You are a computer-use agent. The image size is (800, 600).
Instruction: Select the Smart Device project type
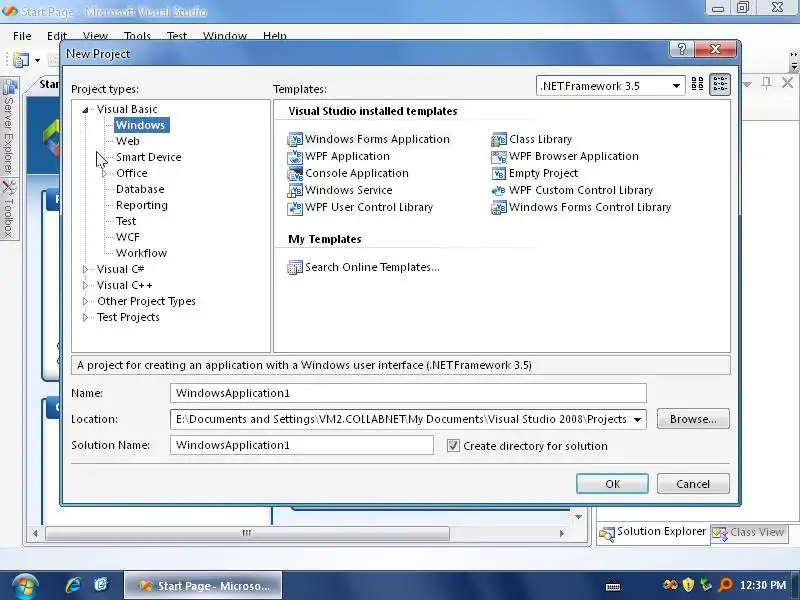point(148,157)
